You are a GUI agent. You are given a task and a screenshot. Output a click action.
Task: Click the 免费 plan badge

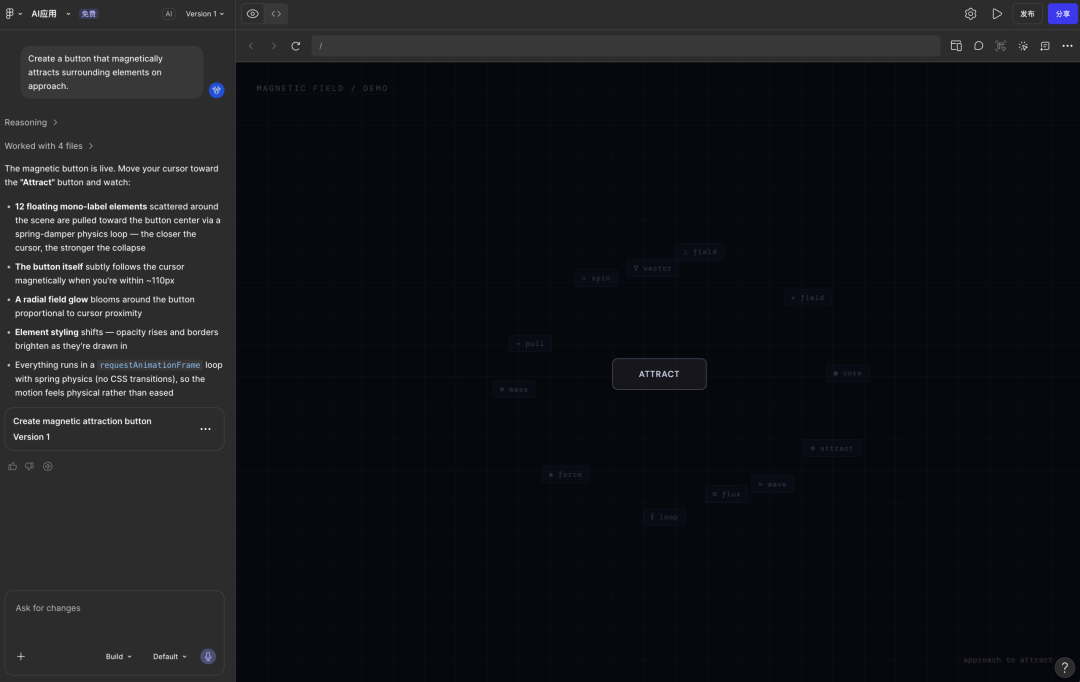tap(89, 14)
